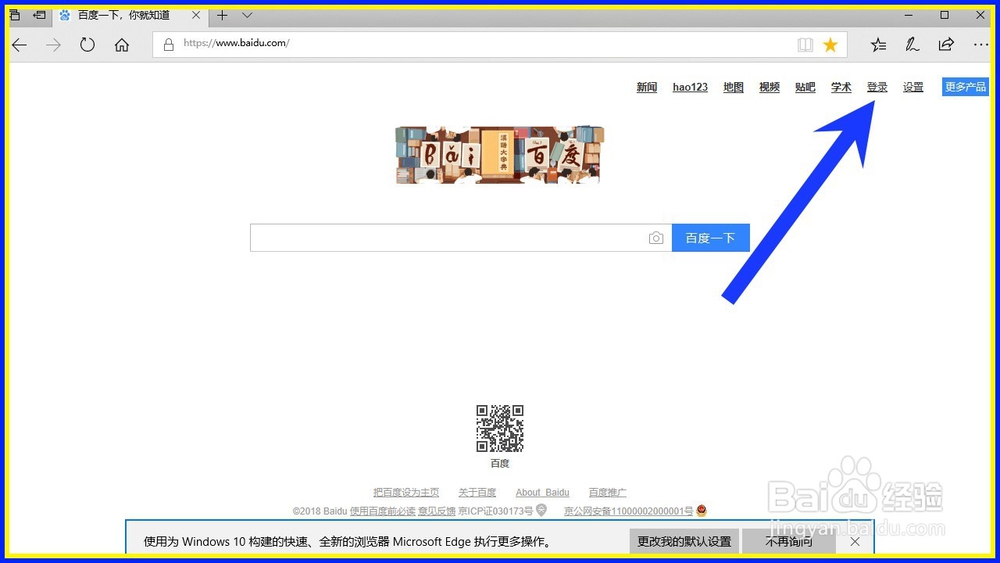The width and height of the screenshot is (1000, 563).
Task: Click the site security lock icon
Action: tap(168, 44)
